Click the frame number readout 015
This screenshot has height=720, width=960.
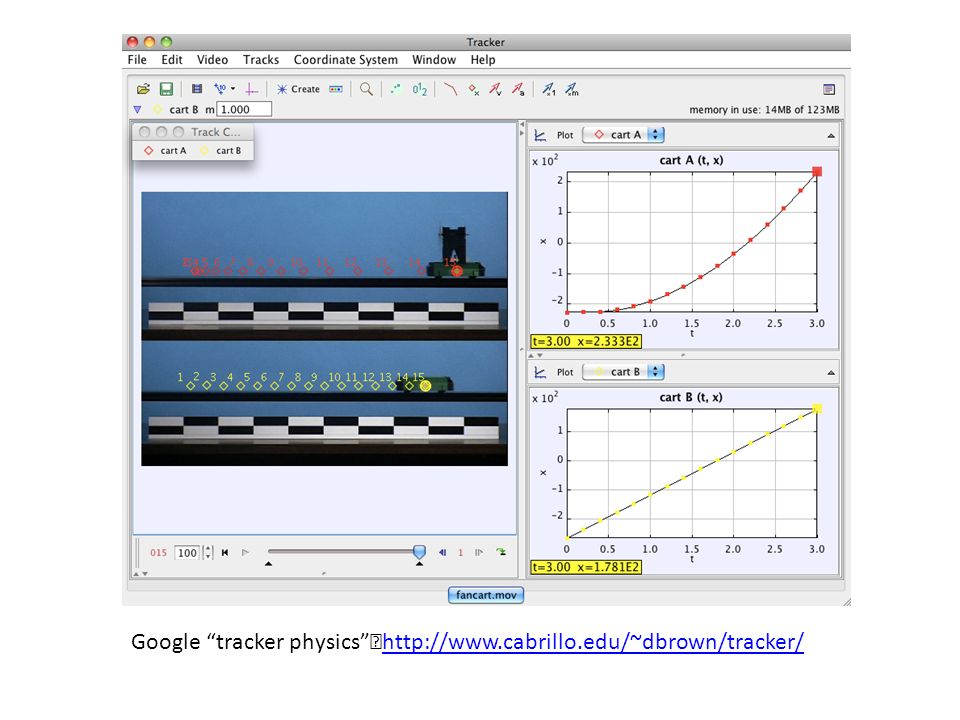click(158, 552)
